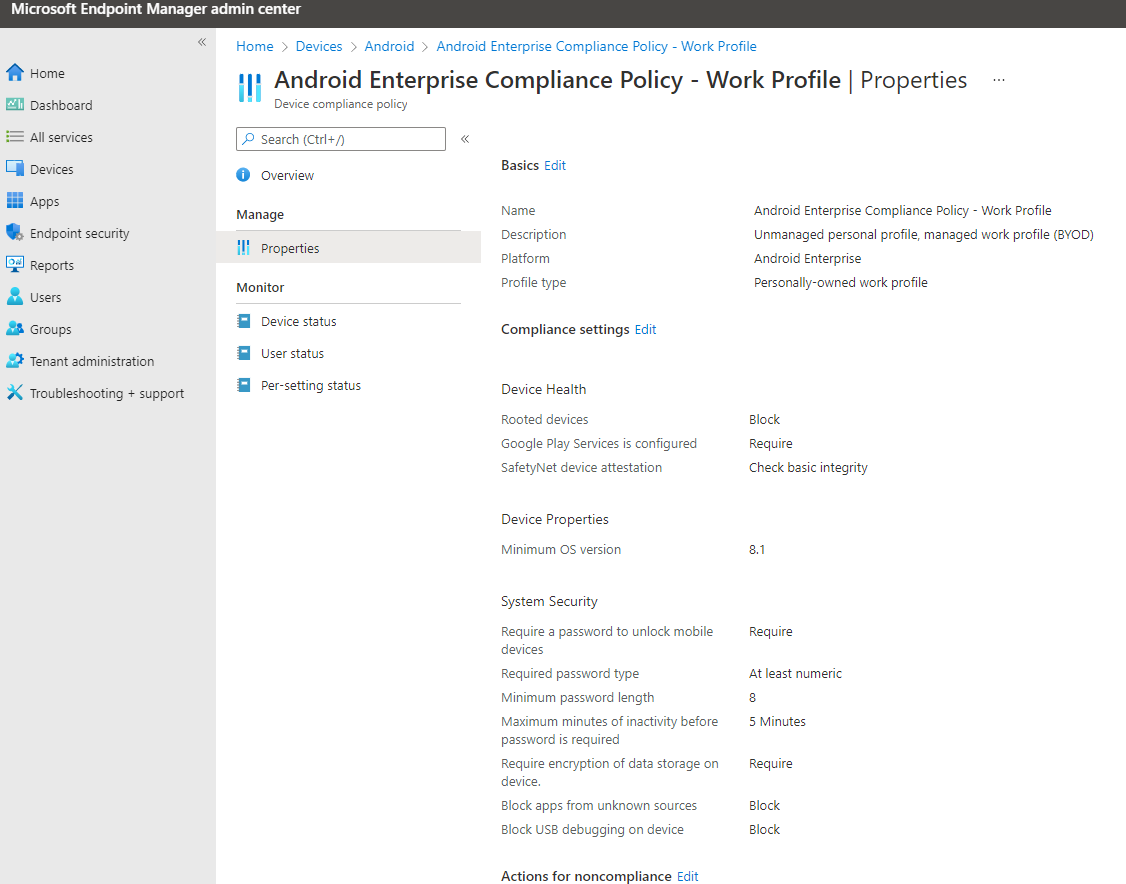Viewport: 1126px width, 884px height.
Task: Click Edit beside Actions for noncompliance
Action: pyautogui.click(x=688, y=876)
